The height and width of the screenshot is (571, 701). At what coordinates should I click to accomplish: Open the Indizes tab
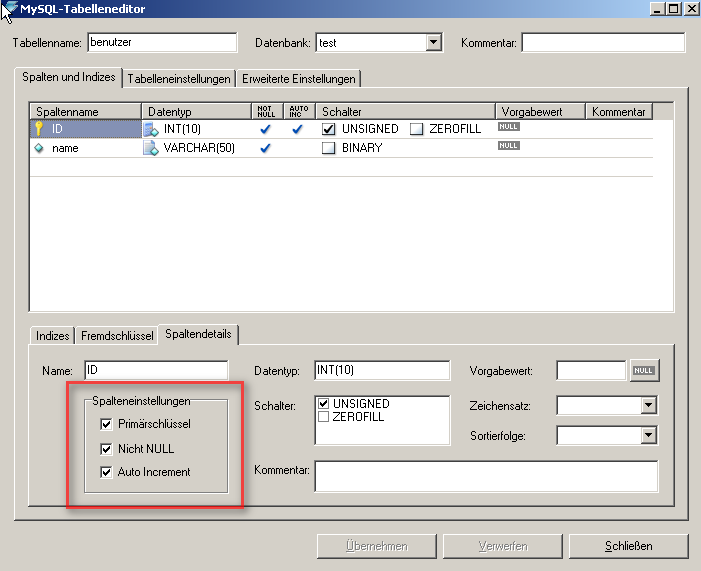point(52,336)
